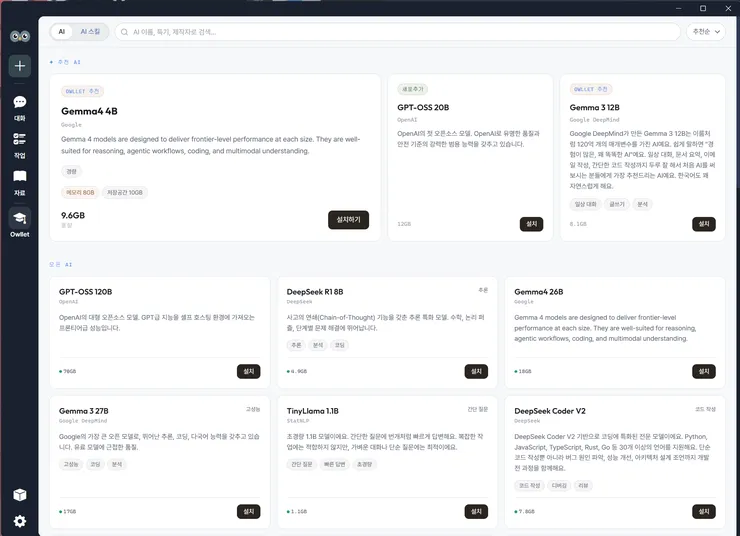This screenshot has width=740, height=536.
Task: Click the 메모리 8GB chip
Action: [80, 193]
